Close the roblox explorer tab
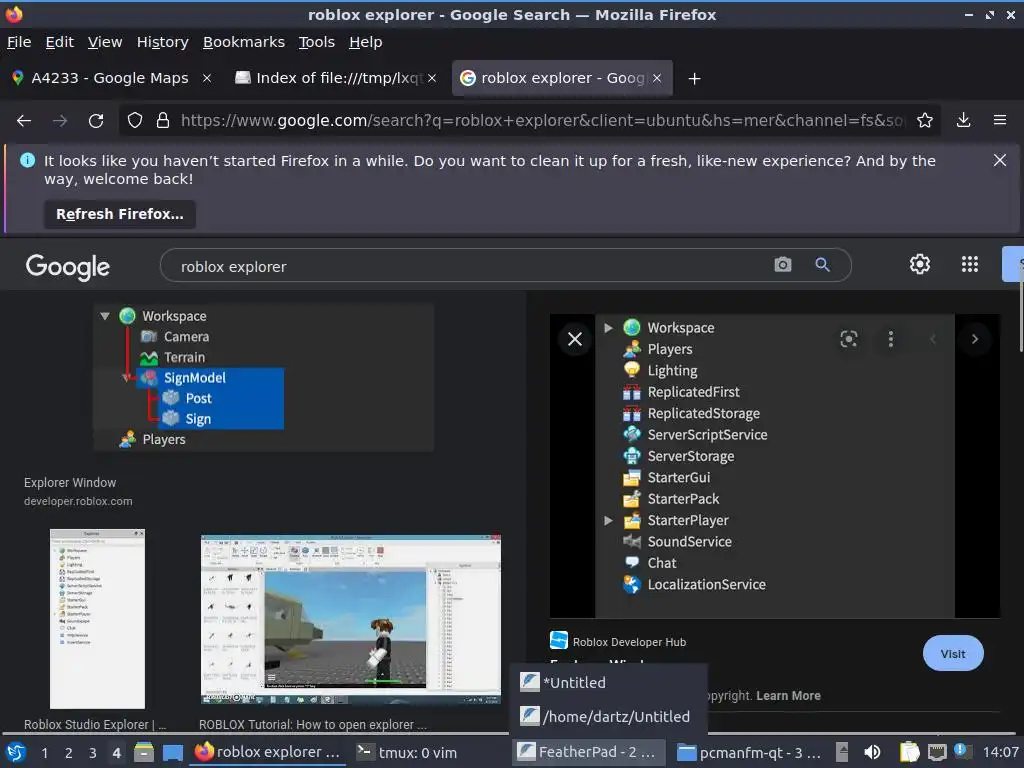Image resolution: width=1024 pixels, height=768 pixels. pos(657,78)
